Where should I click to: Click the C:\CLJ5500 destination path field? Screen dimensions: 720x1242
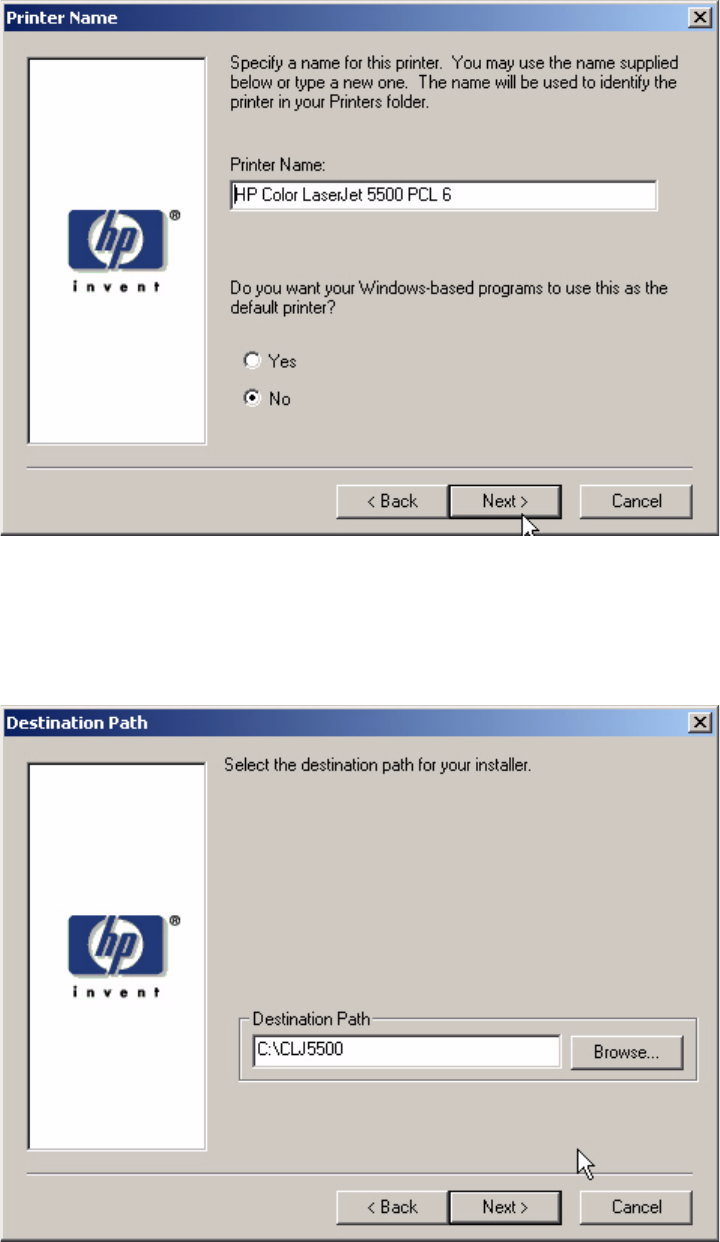coord(405,1052)
